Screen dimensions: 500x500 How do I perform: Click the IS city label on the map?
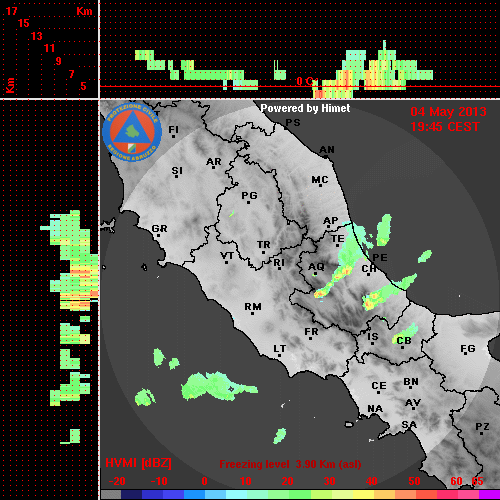(373, 337)
